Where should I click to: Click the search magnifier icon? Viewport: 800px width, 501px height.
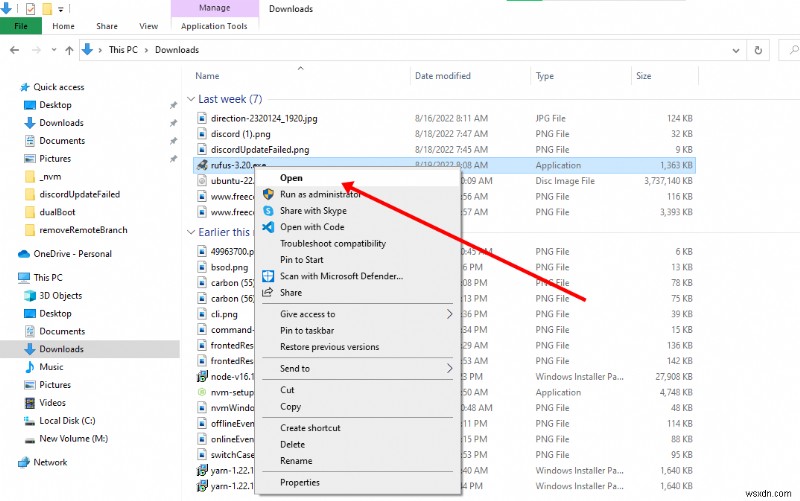pyautogui.click(x=793, y=50)
